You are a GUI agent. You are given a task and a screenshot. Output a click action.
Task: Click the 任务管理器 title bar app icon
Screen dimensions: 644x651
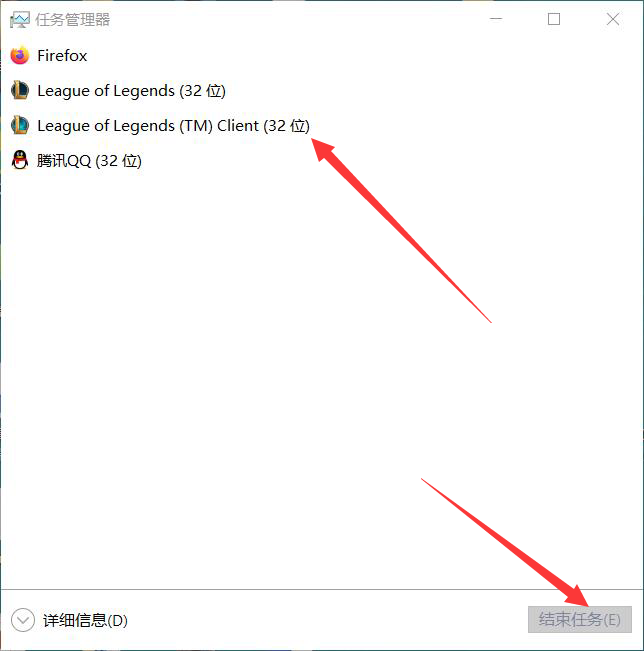pyautogui.click(x=20, y=20)
